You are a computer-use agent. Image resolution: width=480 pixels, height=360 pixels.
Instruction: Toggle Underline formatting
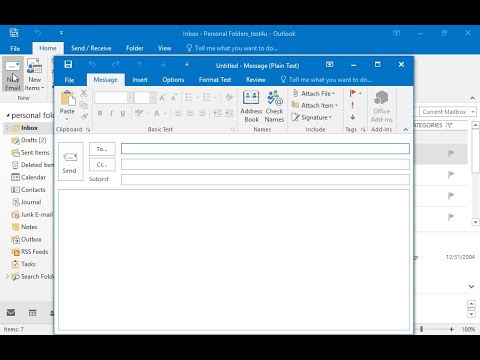[x=123, y=113]
